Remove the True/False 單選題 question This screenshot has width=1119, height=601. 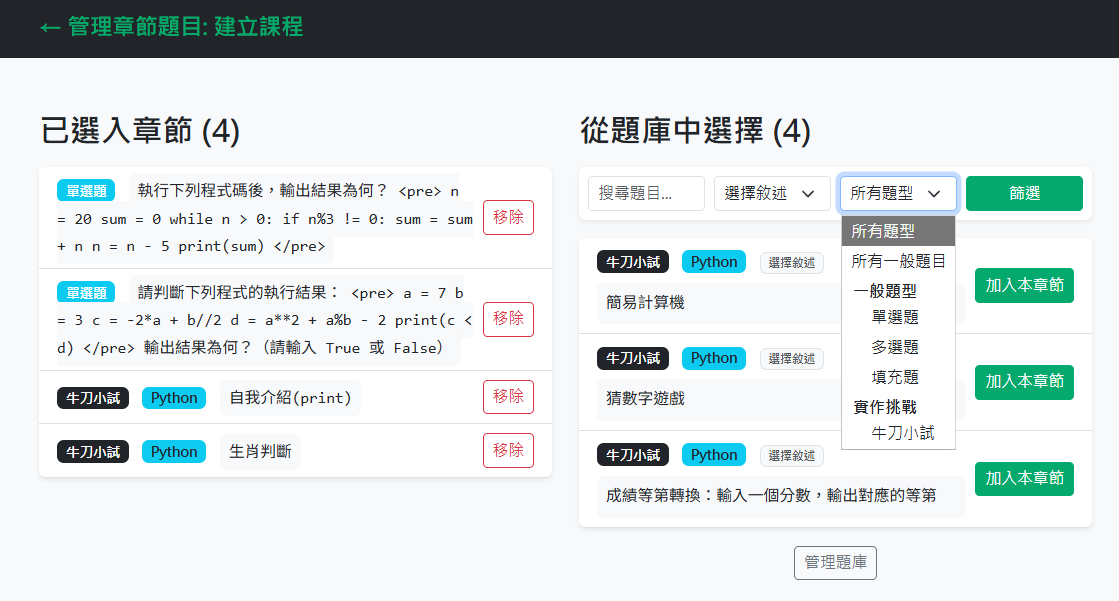(508, 319)
